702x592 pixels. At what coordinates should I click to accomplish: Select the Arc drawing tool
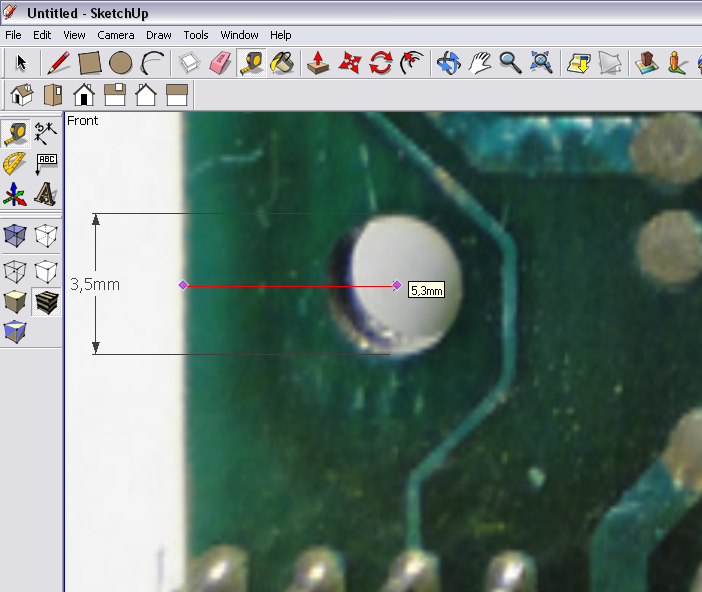(152, 63)
